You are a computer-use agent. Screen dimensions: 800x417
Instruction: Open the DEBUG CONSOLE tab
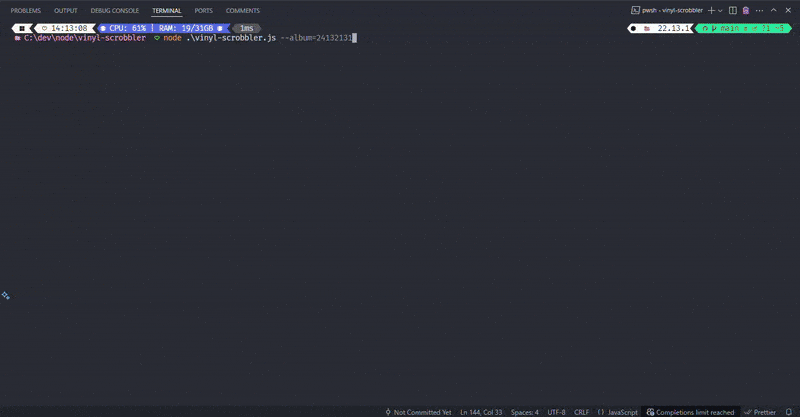pos(115,10)
